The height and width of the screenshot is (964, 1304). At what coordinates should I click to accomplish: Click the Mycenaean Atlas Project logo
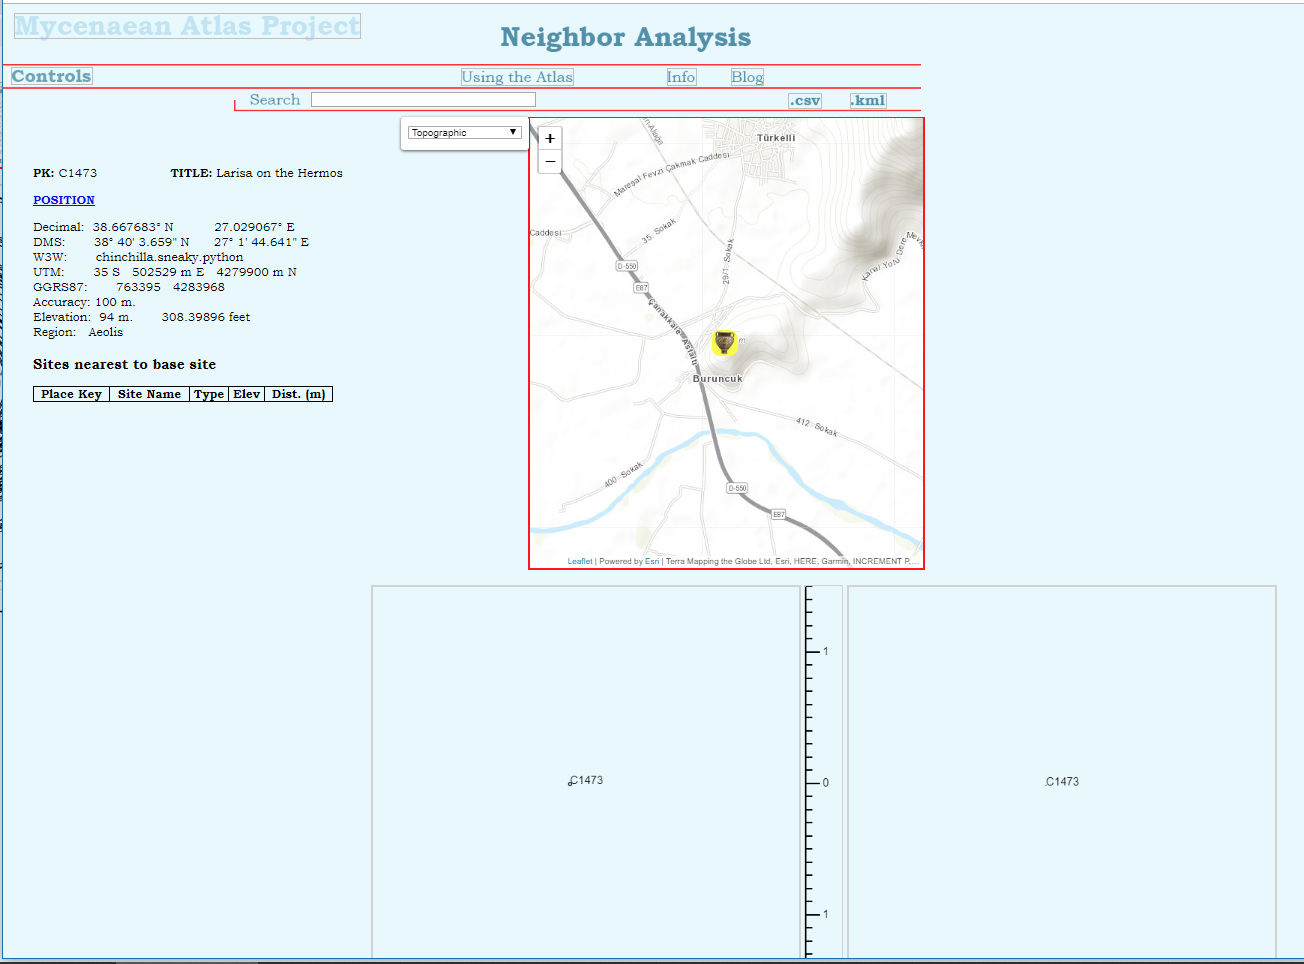(187, 26)
